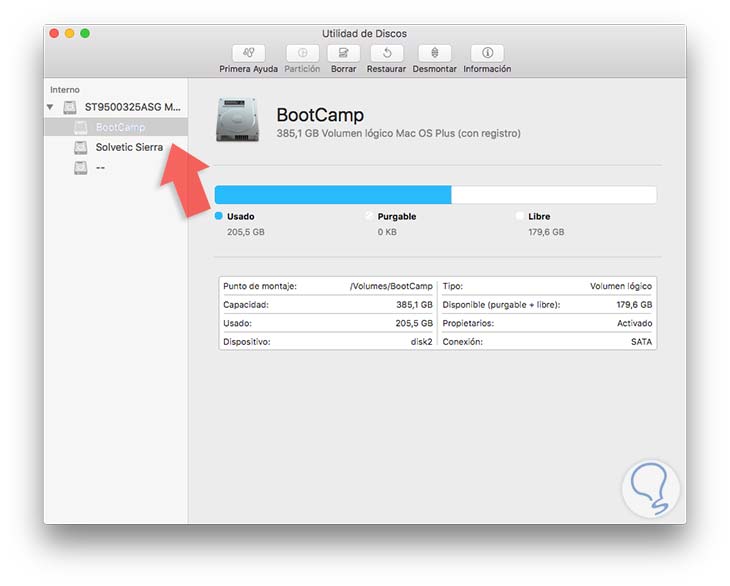Viewport: 730px width, 586px height.
Task: Click the Borrar erase icon
Action: click(x=344, y=53)
